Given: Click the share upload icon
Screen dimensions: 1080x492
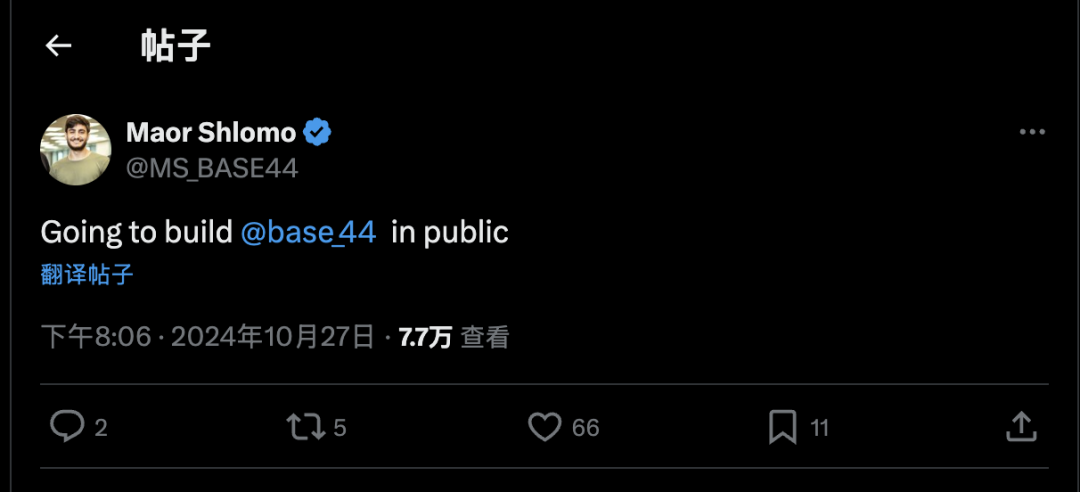Looking at the screenshot, I should [x=1020, y=427].
